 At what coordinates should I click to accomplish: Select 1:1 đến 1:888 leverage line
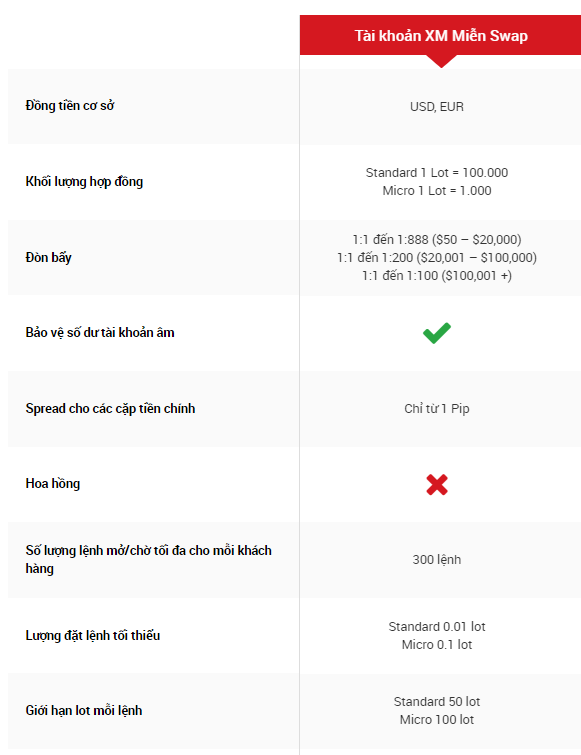(x=437, y=239)
